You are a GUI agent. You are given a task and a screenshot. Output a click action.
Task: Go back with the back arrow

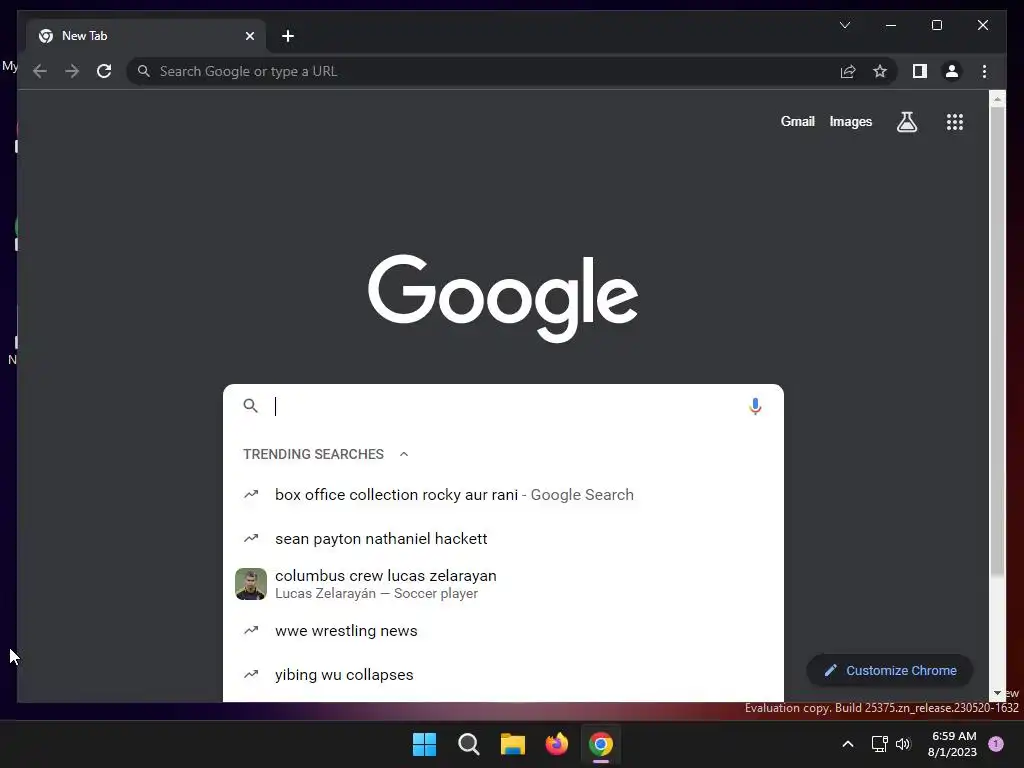[40, 71]
